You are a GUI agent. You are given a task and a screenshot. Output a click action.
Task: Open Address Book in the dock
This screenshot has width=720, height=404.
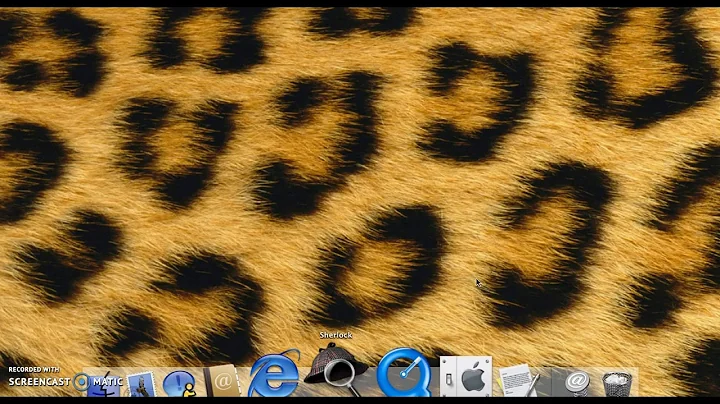222,381
